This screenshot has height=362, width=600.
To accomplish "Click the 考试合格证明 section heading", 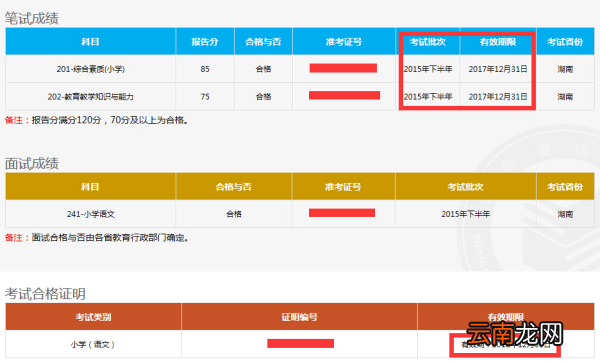I will coord(45,294).
